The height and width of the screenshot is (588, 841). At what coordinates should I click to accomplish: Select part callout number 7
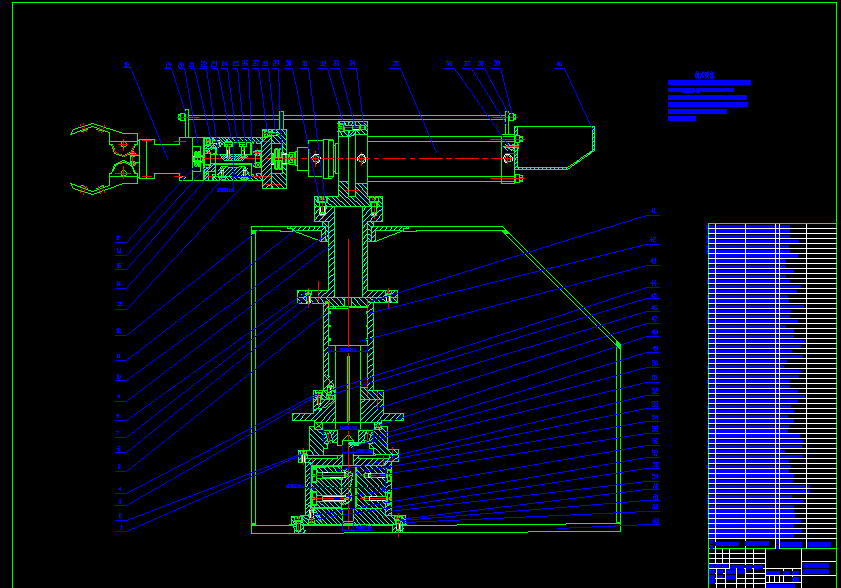[117, 434]
